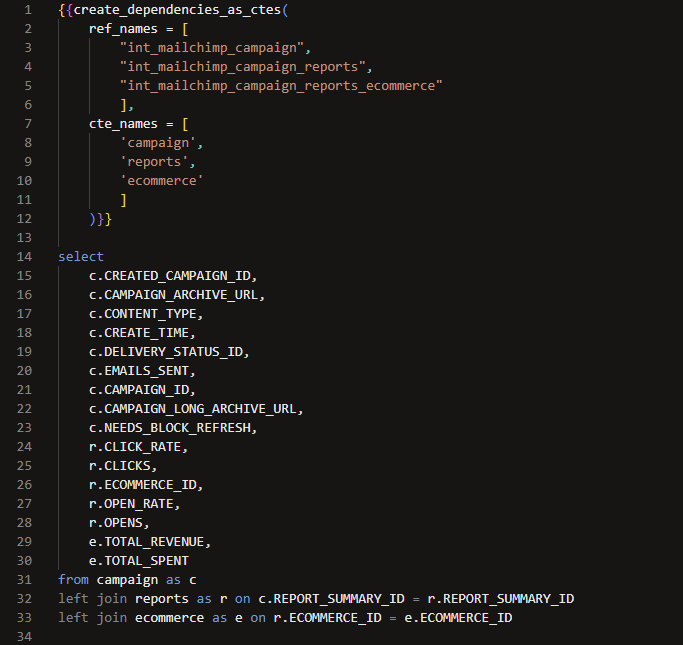Click line number 14 in gutter

[24, 257]
